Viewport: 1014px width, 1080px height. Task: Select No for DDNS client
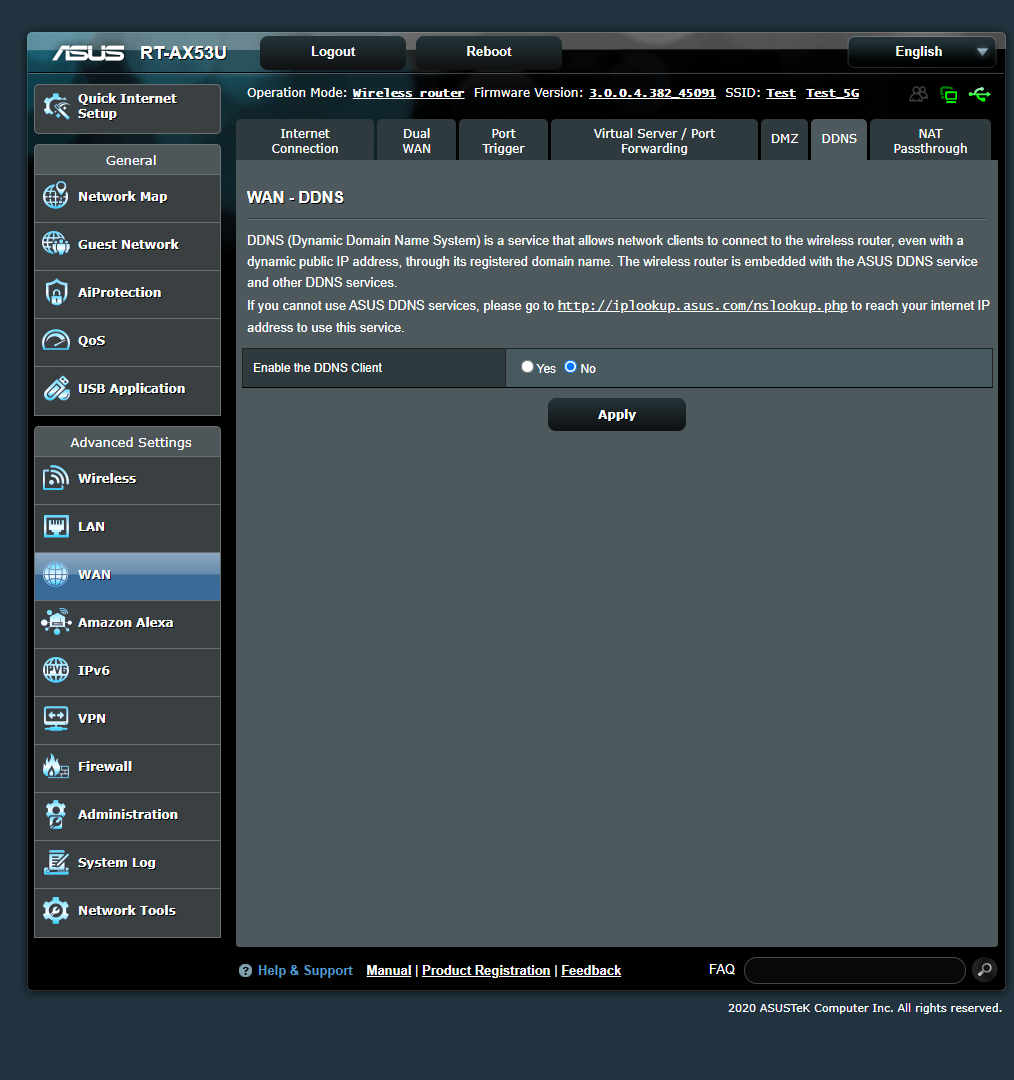570,367
